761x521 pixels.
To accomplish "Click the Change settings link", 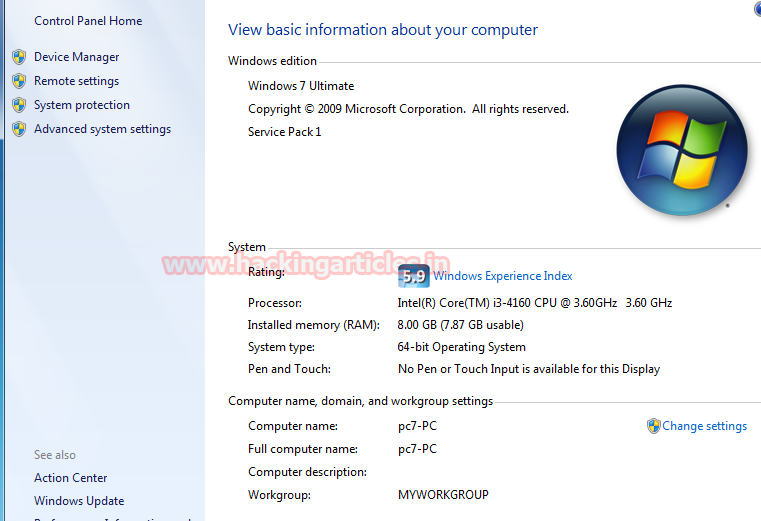I will (x=704, y=426).
